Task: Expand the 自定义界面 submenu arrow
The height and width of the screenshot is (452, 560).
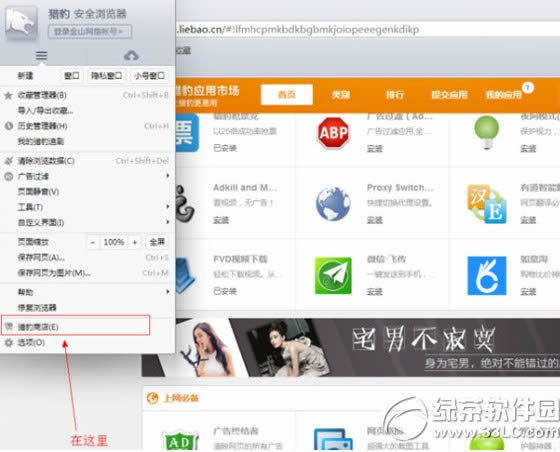Action: (167, 222)
